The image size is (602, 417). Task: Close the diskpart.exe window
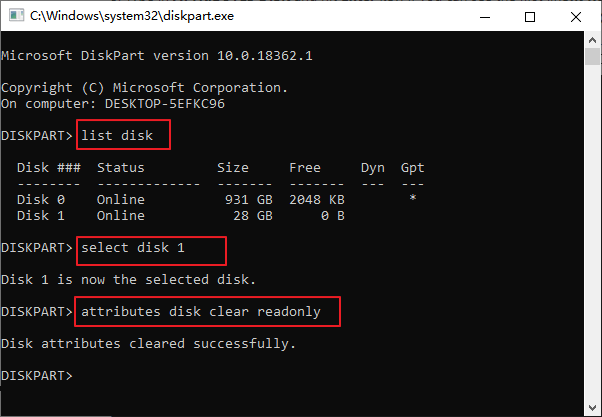[x=576, y=16]
